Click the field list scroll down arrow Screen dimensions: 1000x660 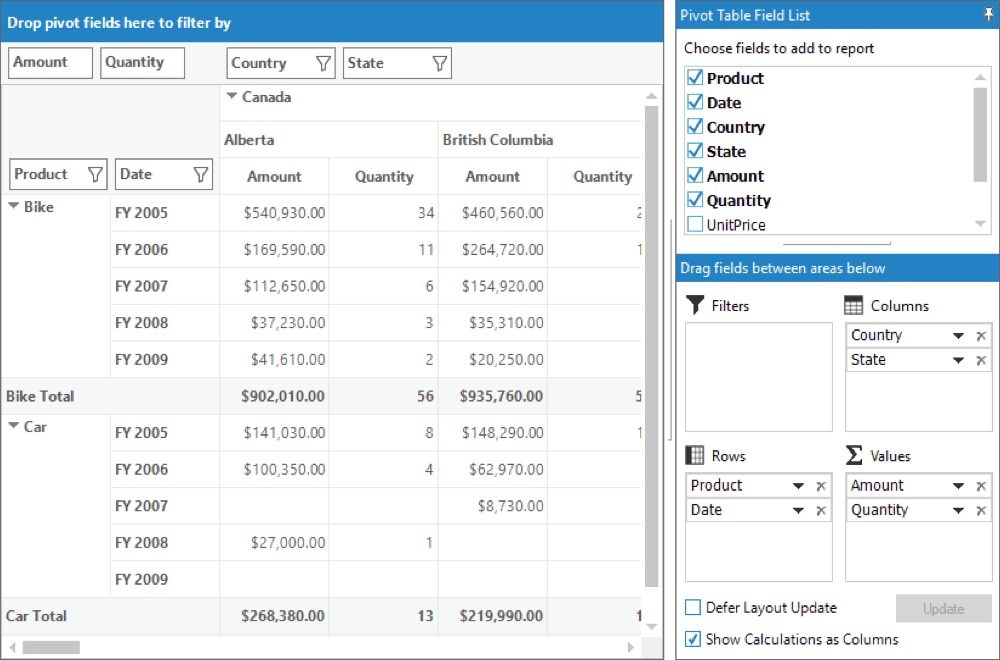(x=981, y=225)
